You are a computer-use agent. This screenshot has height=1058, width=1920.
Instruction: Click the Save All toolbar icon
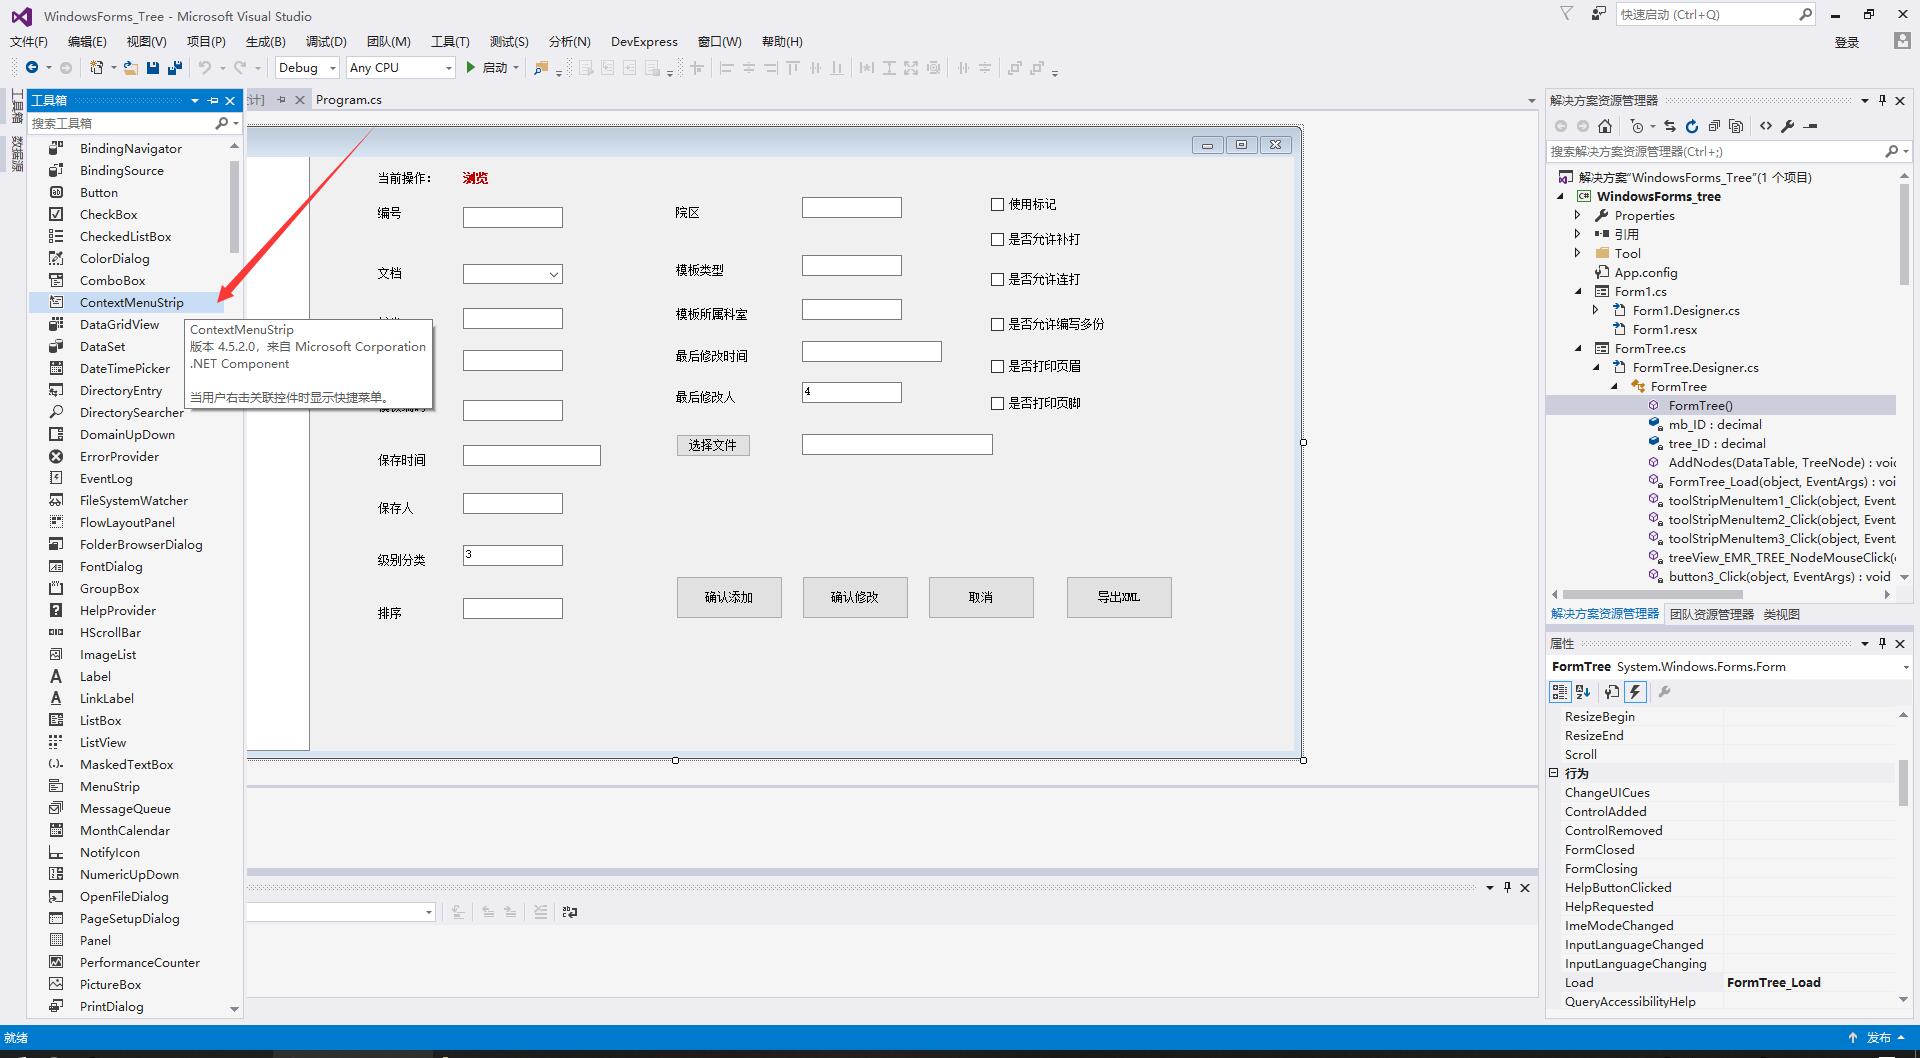[175, 68]
